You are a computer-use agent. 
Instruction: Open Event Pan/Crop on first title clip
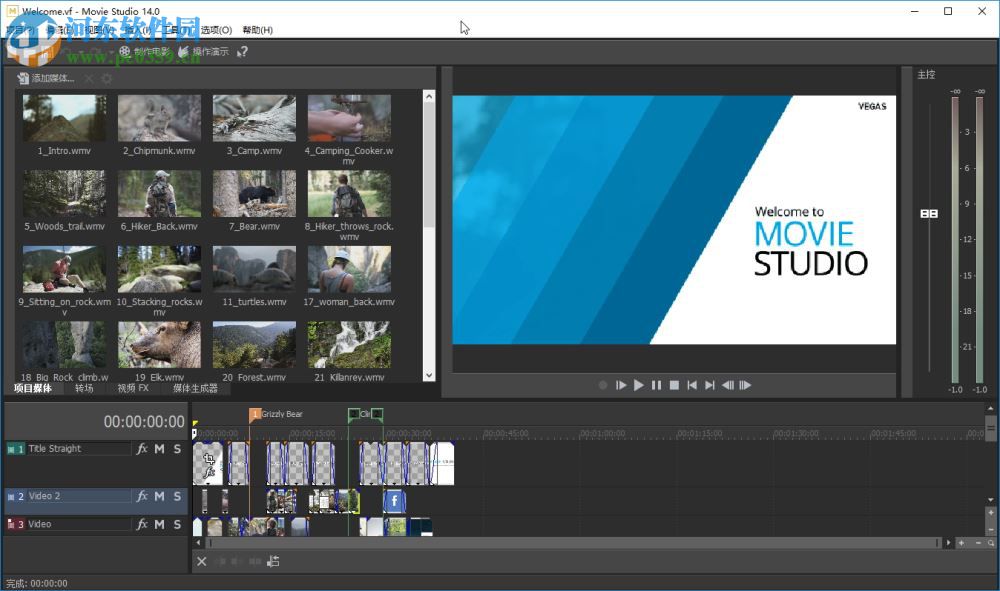[209, 458]
